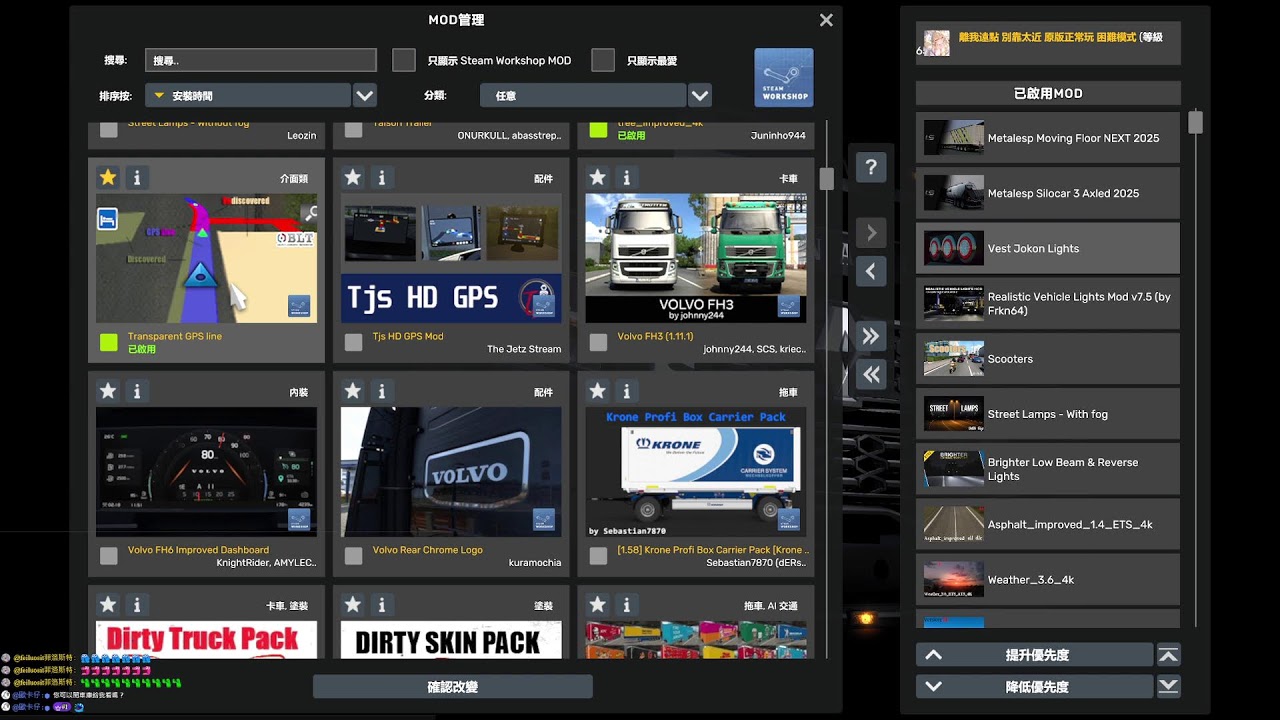
Task: Click the category 任意 field
Action: 583,95
